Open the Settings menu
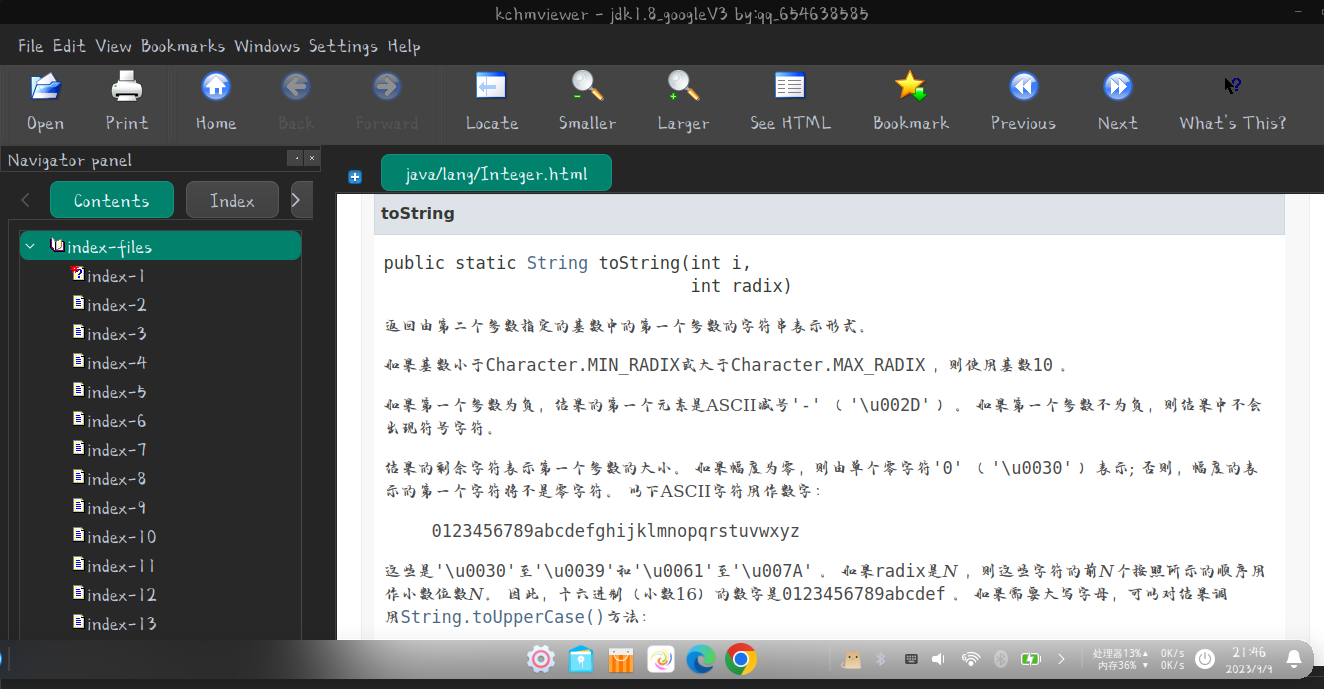 343,46
